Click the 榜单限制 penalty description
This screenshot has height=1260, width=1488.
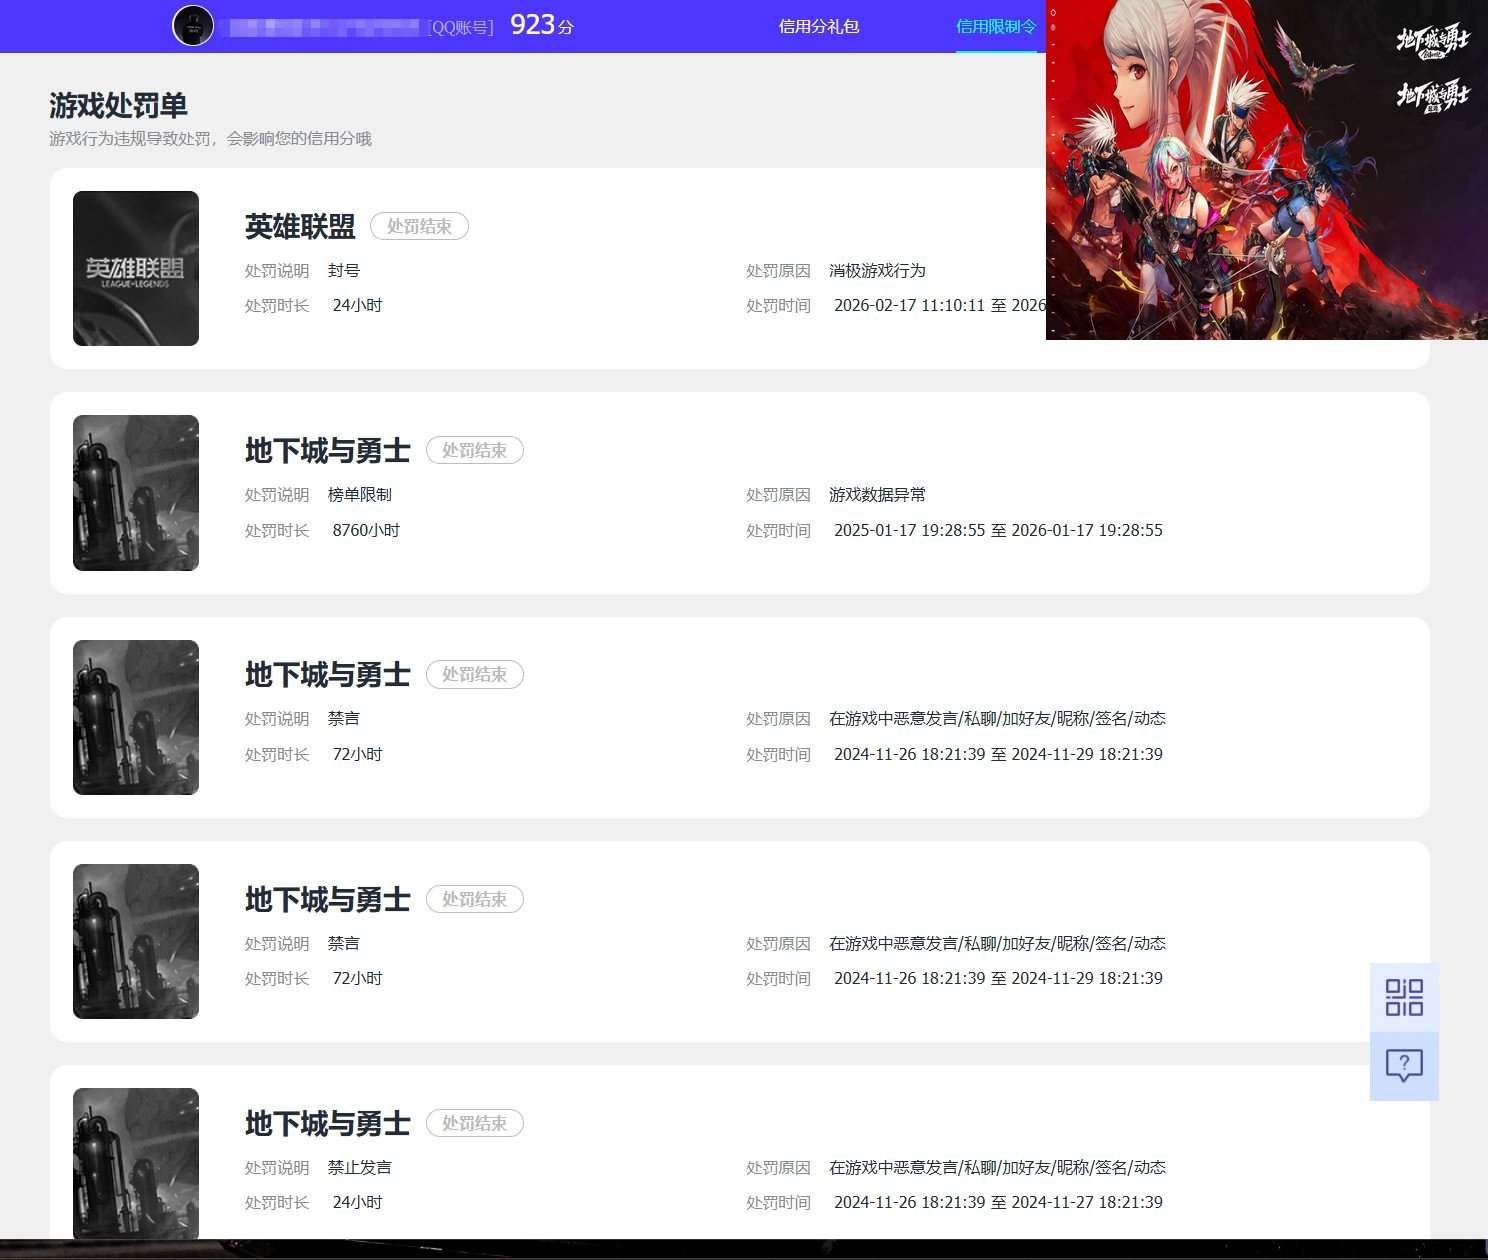pos(360,495)
